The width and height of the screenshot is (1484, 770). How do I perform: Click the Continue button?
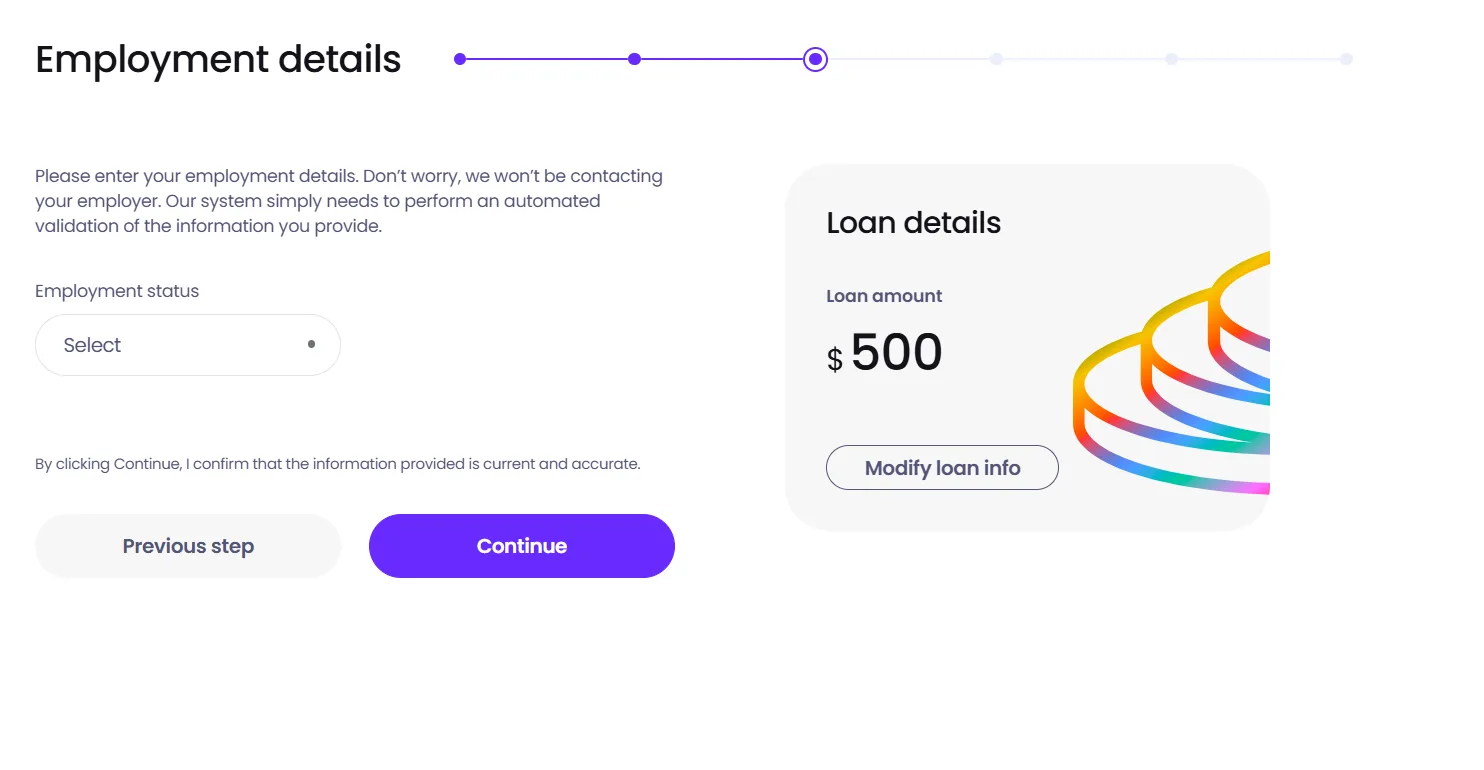pos(521,546)
